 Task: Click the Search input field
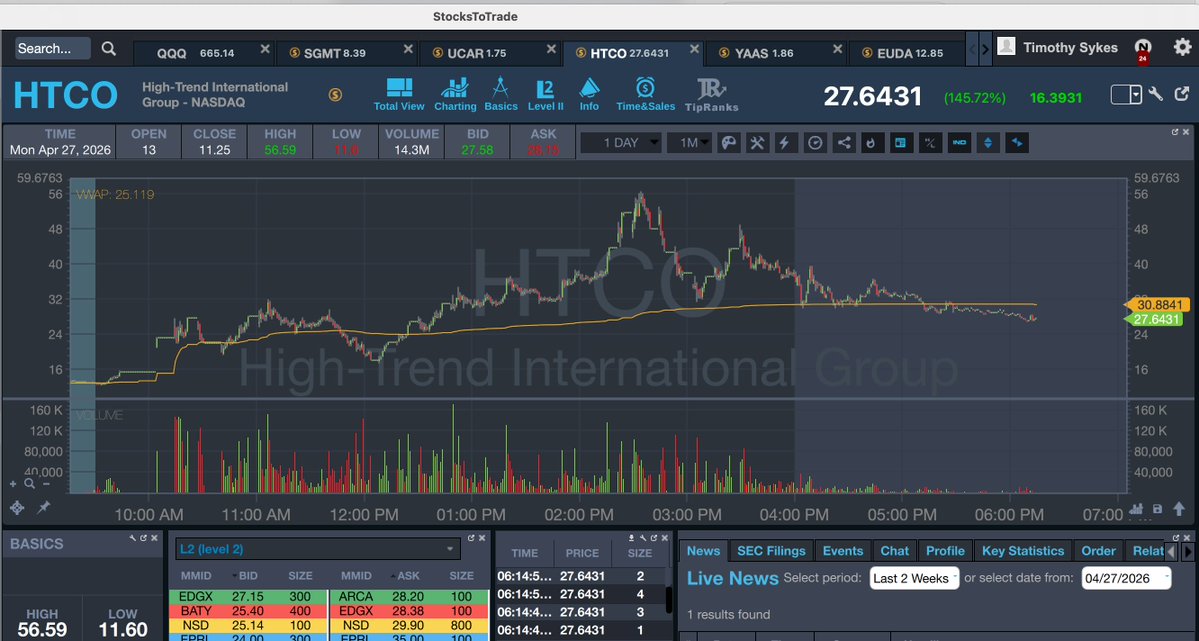click(53, 48)
